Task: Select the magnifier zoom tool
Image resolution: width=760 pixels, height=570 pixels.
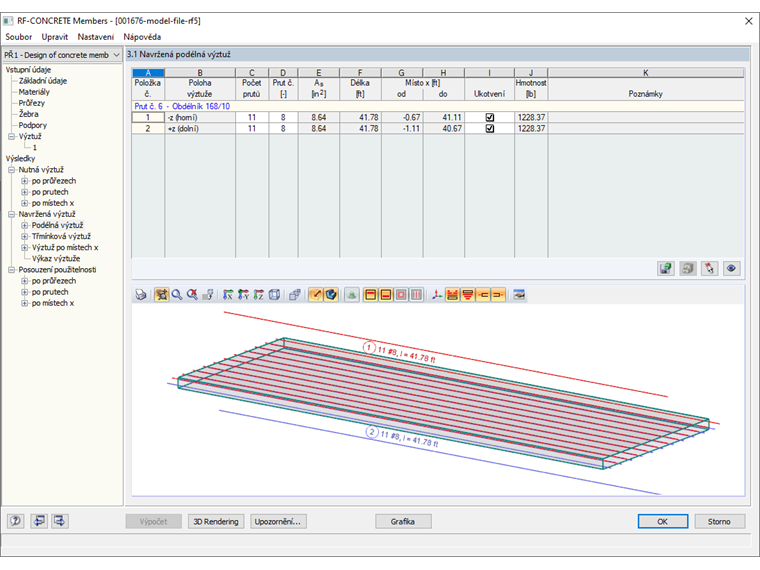Action: (177, 295)
